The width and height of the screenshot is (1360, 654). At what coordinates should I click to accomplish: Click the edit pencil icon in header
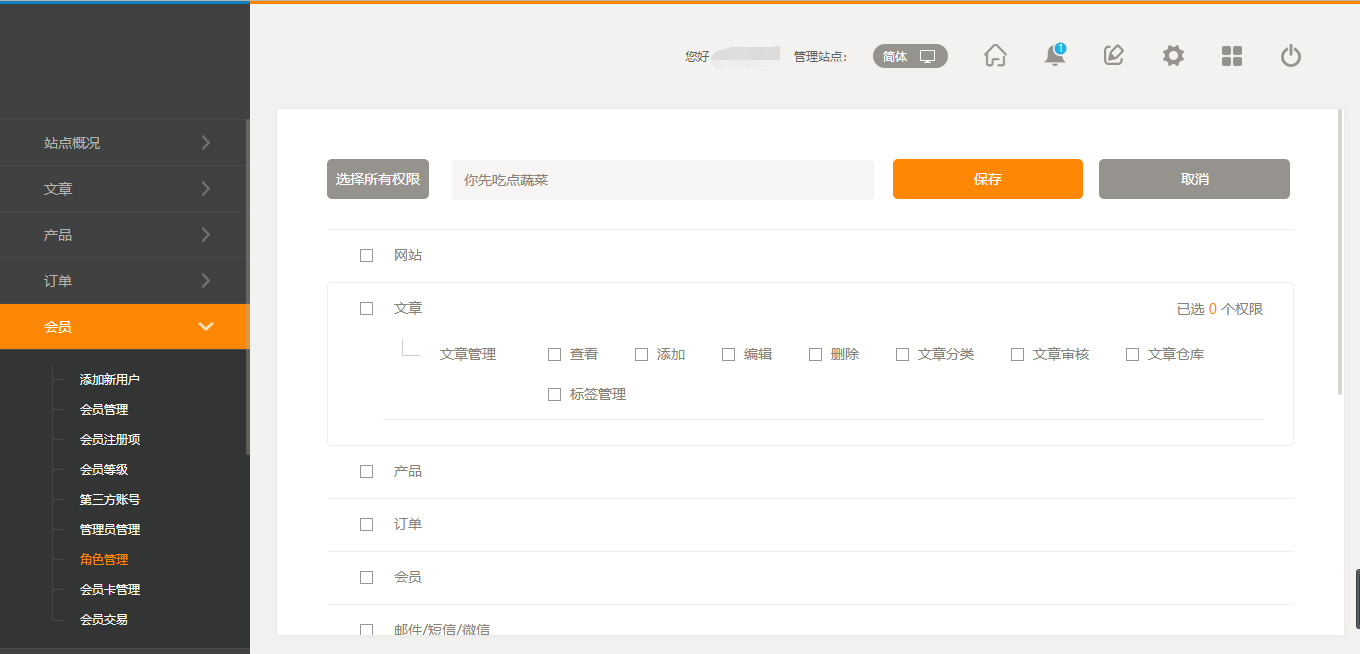tap(1113, 56)
